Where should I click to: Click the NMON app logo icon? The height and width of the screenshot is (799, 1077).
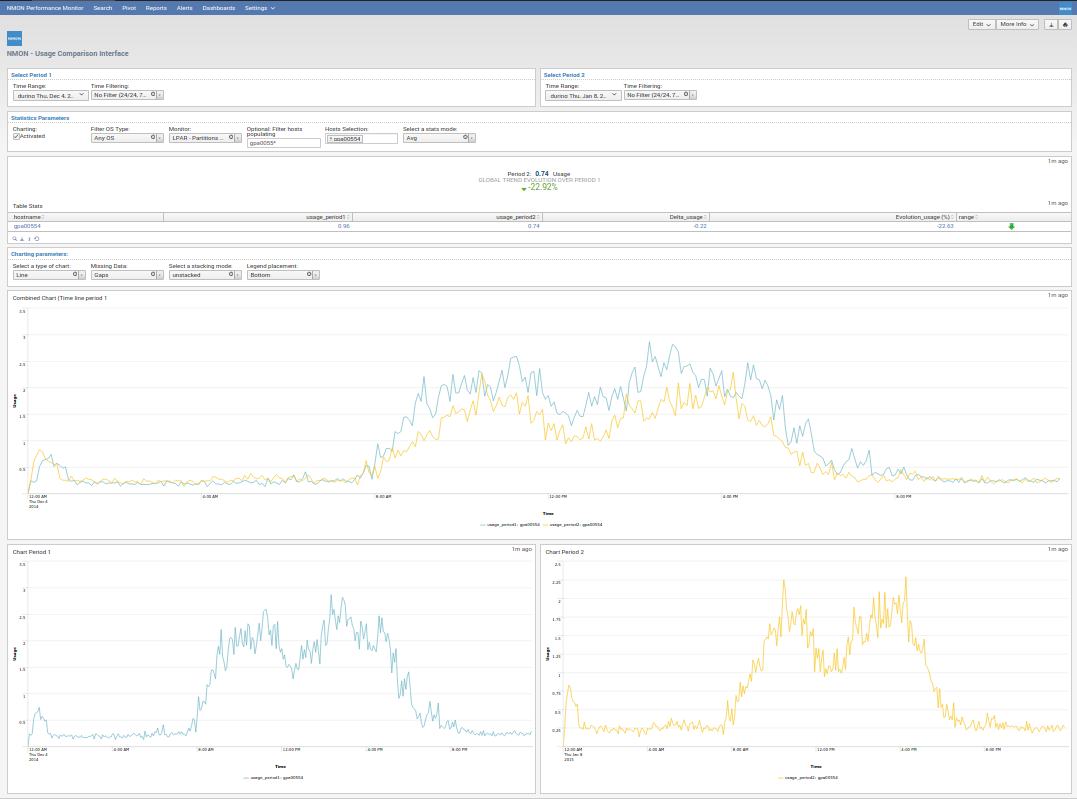point(14,38)
